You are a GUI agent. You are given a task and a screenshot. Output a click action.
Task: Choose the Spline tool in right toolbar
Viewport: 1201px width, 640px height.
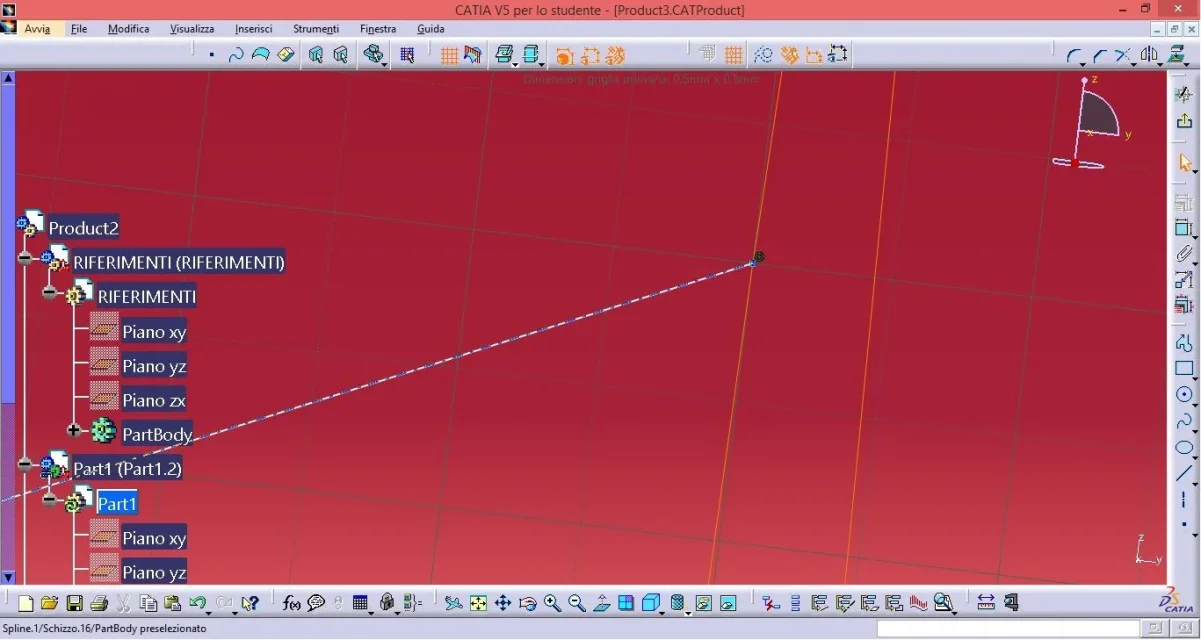1185,421
